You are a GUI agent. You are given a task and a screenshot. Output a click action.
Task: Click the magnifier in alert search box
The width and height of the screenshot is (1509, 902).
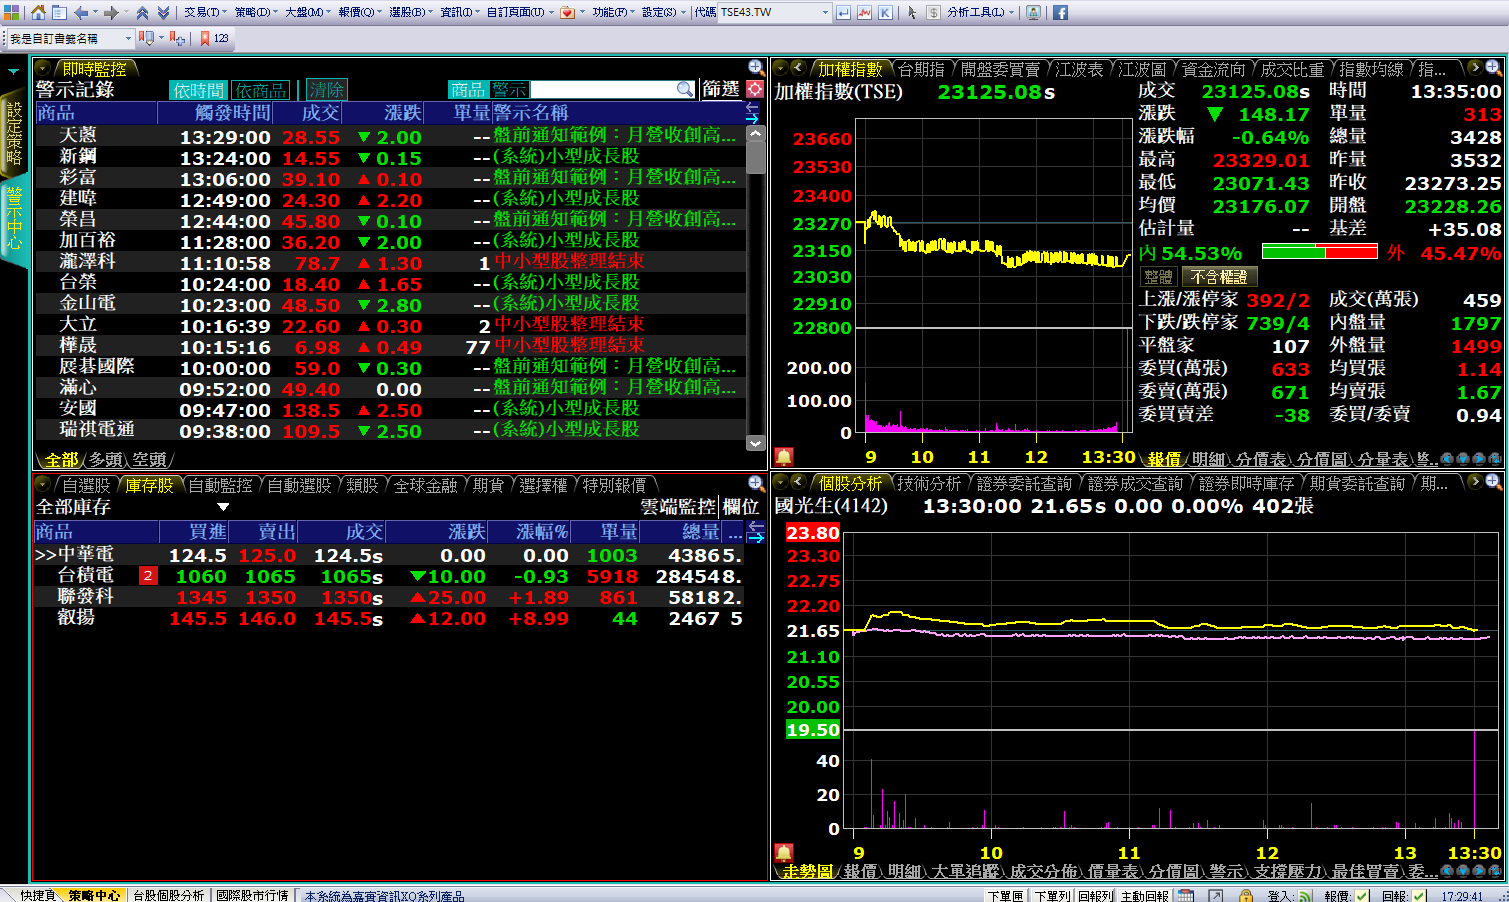point(685,90)
